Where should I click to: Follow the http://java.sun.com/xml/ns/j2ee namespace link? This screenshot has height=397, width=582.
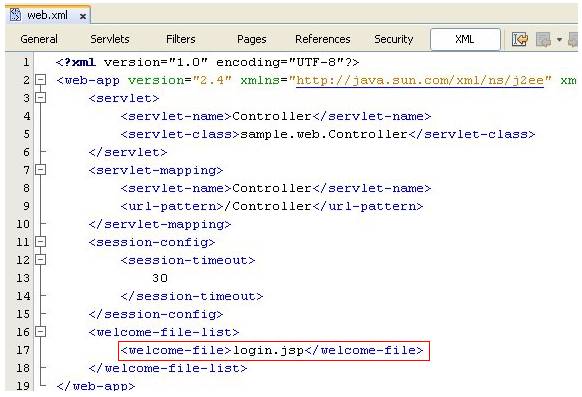click(420, 81)
